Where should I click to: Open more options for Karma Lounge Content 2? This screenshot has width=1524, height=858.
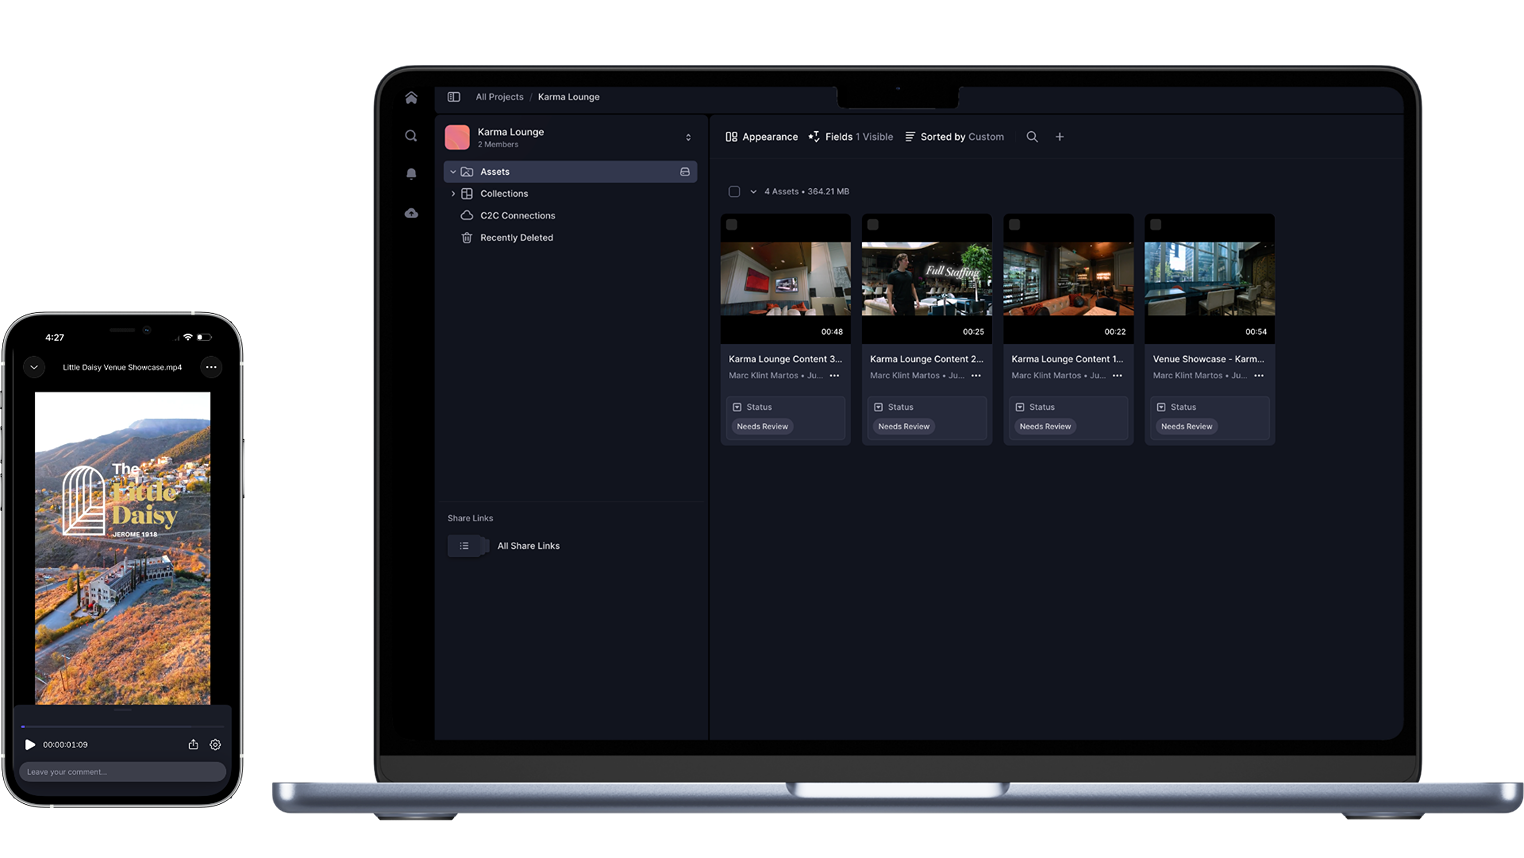pyautogui.click(x=976, y=376)
